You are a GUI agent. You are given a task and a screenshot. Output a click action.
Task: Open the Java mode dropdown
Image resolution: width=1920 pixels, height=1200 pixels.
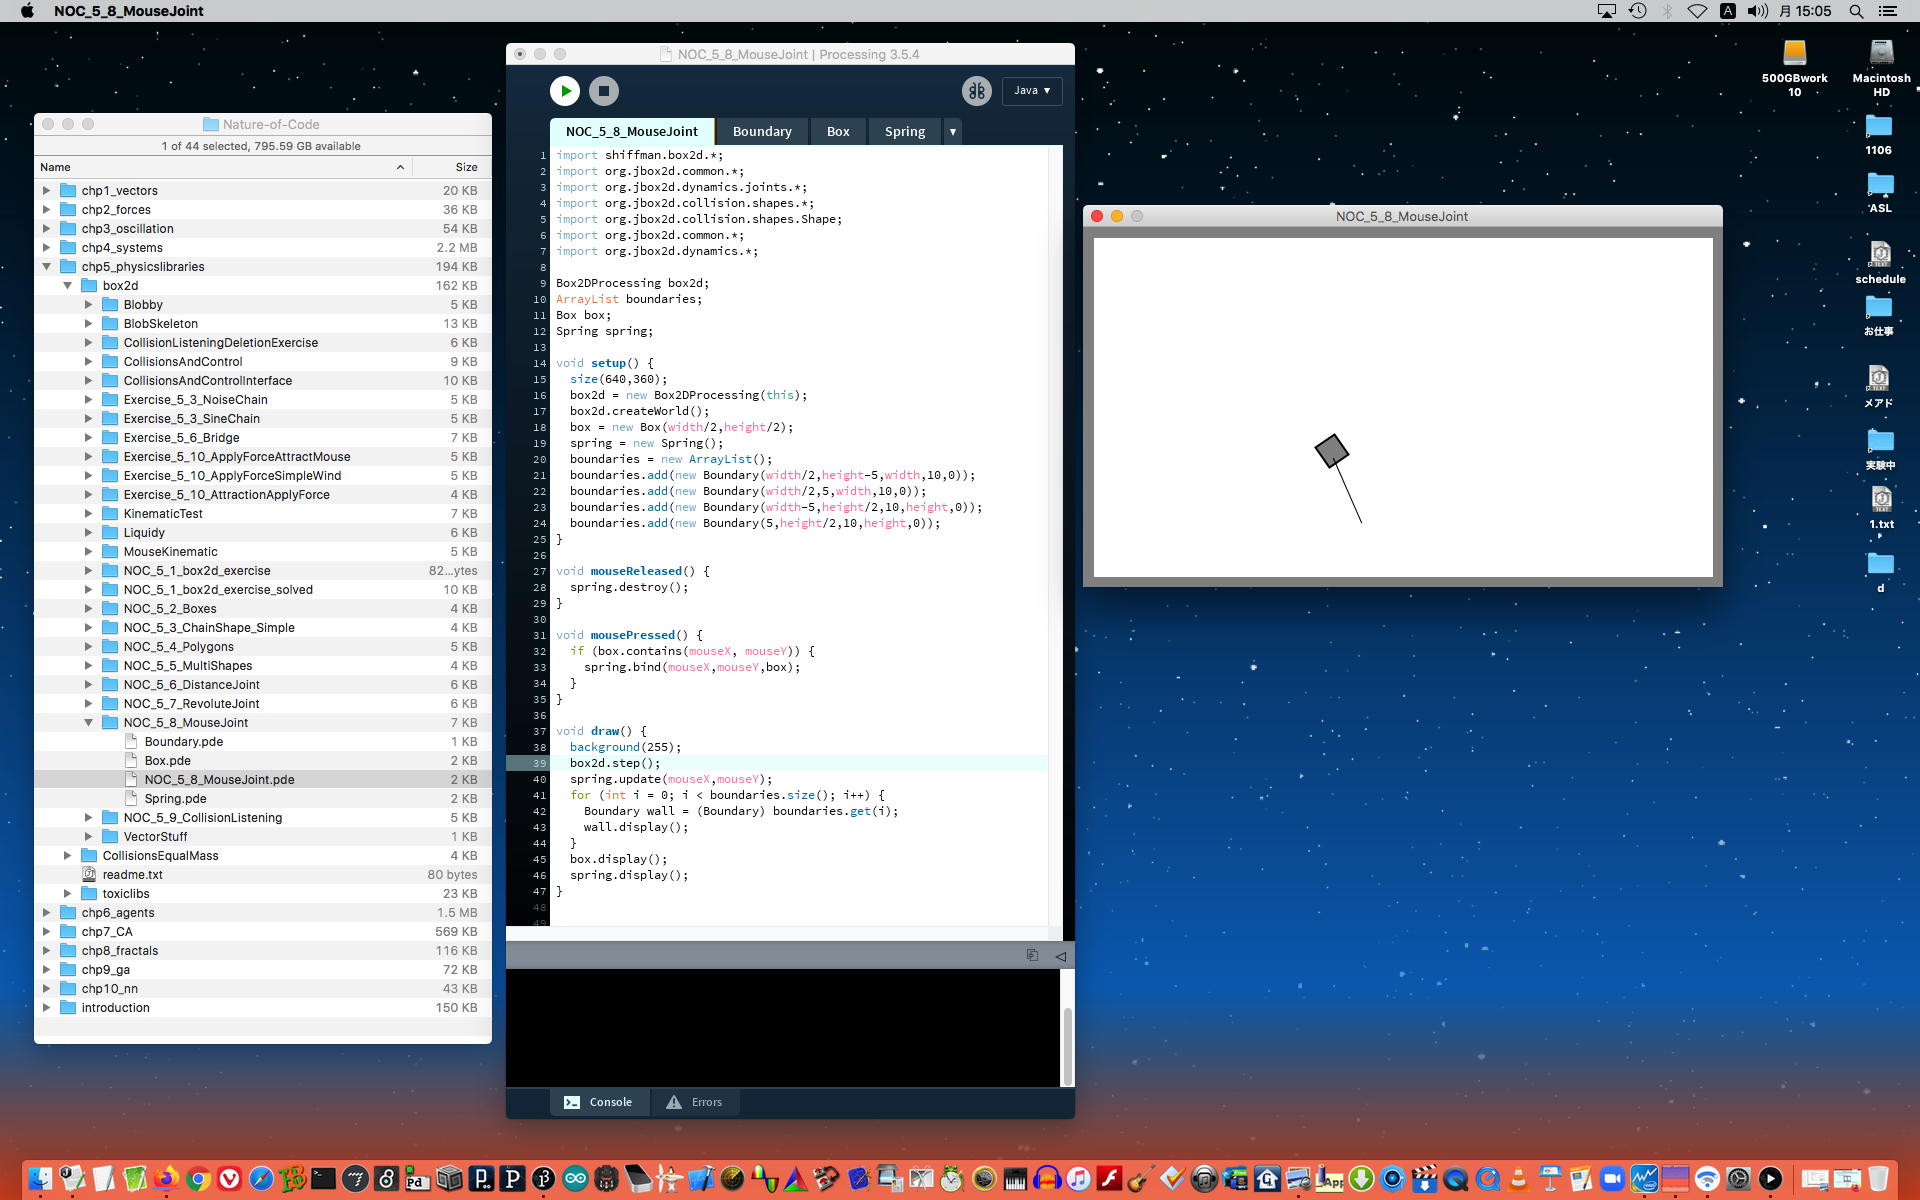click(x=1031, y=91)
